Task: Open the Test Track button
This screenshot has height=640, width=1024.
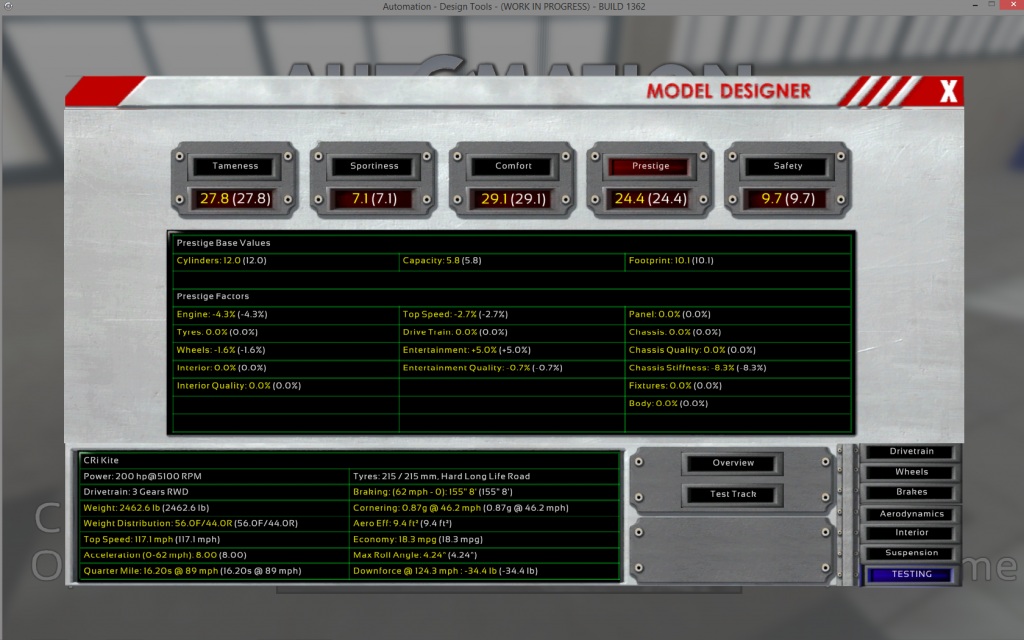Action: tap(733, 494)
